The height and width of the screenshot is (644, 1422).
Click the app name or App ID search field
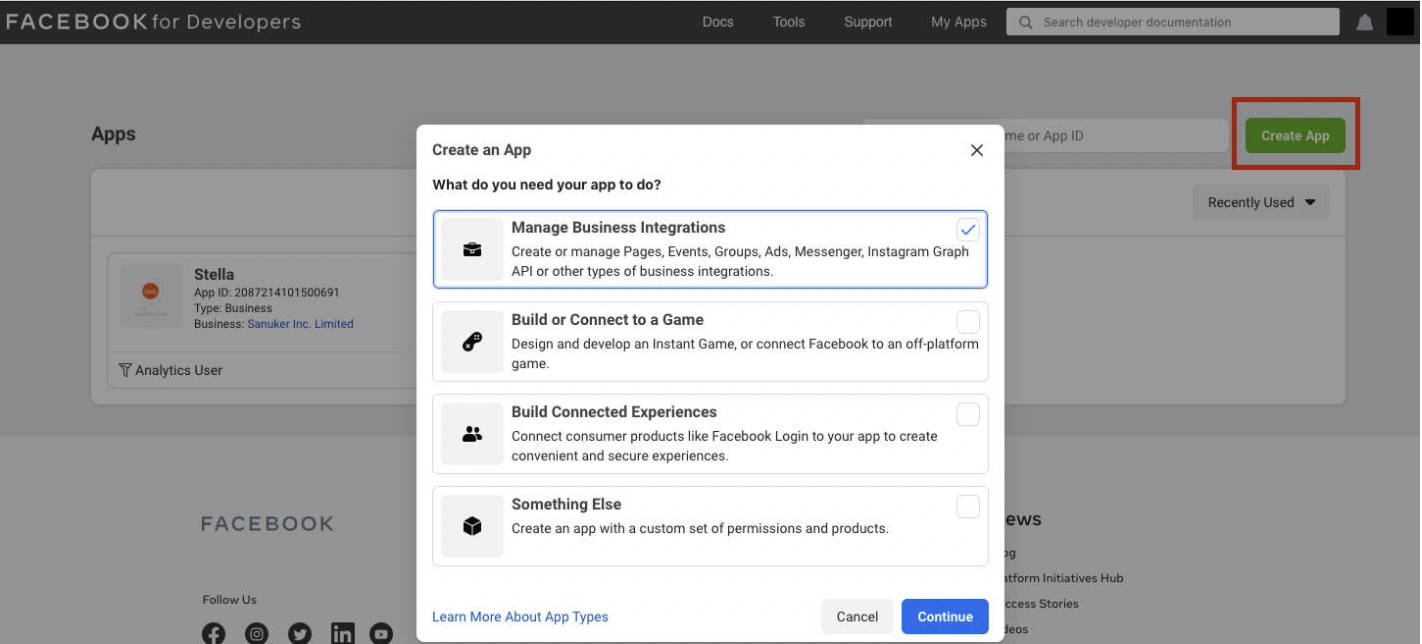coord(1115,136)
